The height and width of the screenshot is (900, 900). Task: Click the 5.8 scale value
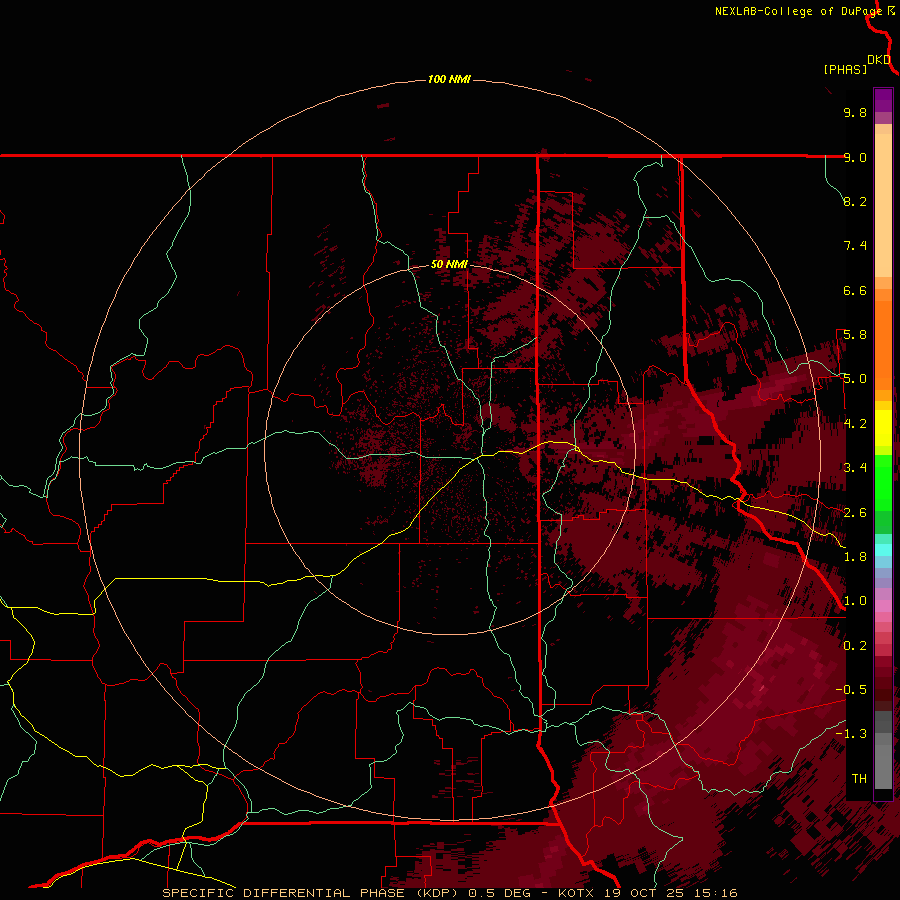coord(855,335)
